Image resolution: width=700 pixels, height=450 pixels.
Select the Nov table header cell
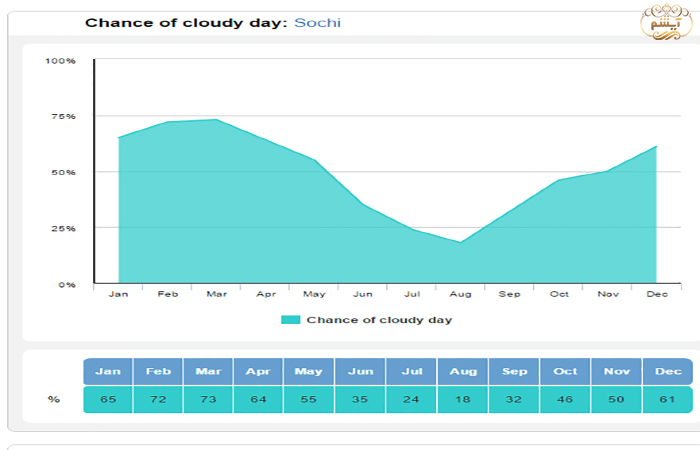point(617,371)
